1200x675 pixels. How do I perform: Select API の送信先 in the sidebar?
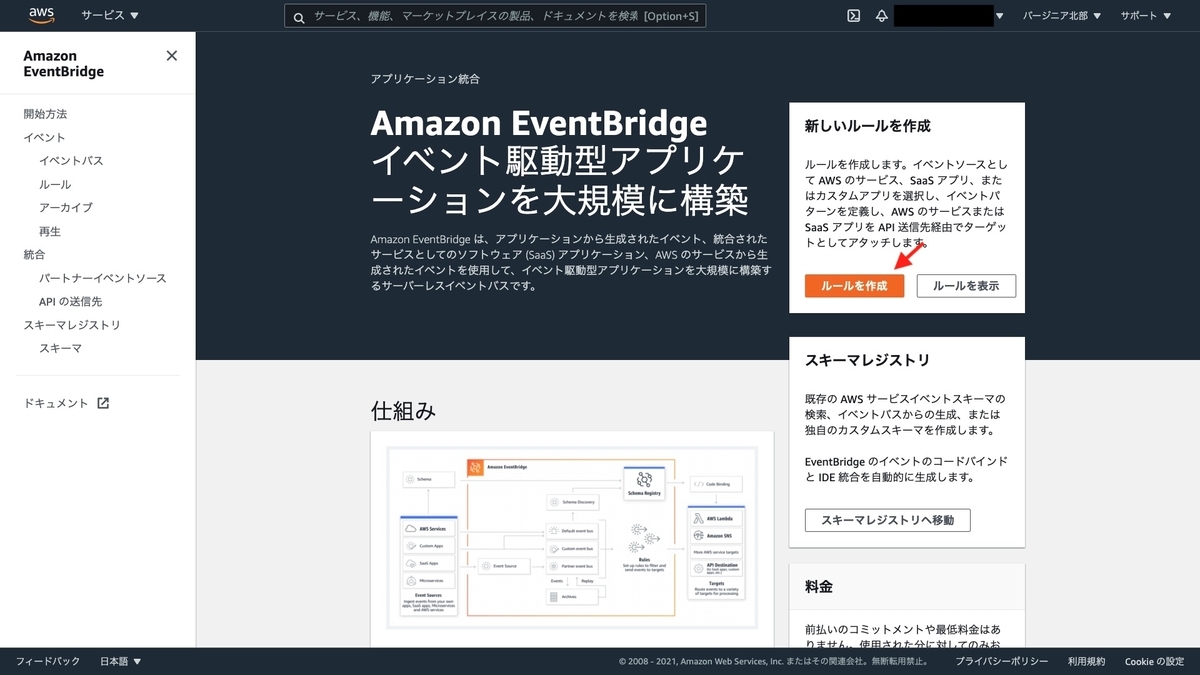[70, 302]
